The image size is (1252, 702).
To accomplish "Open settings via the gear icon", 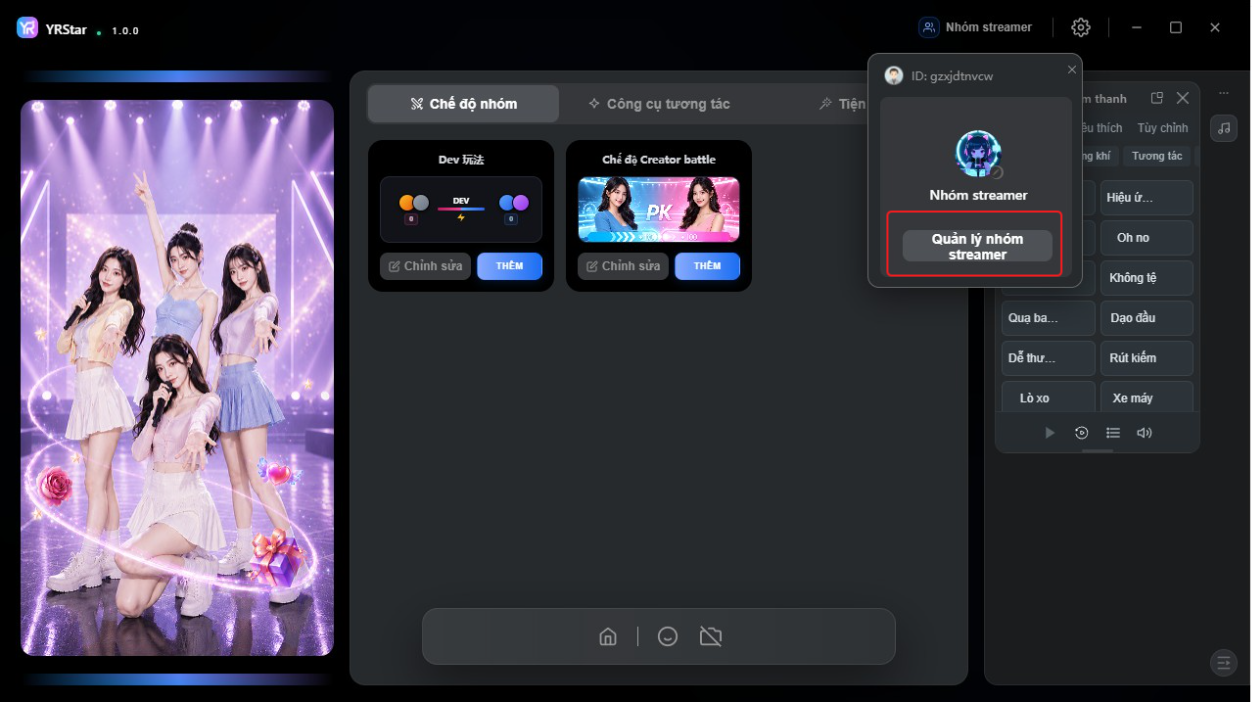I will pos(1081,27).
